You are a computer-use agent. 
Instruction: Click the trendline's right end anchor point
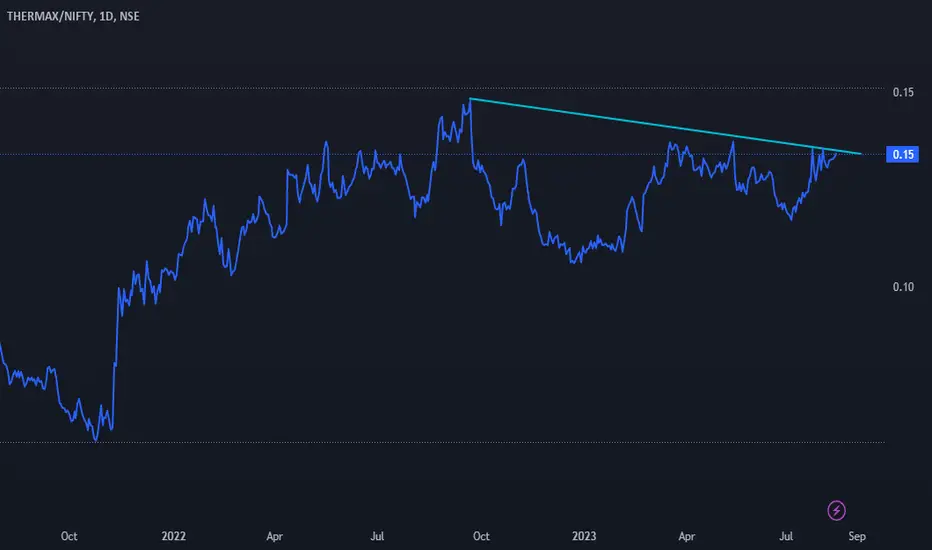tap(861, 154)
